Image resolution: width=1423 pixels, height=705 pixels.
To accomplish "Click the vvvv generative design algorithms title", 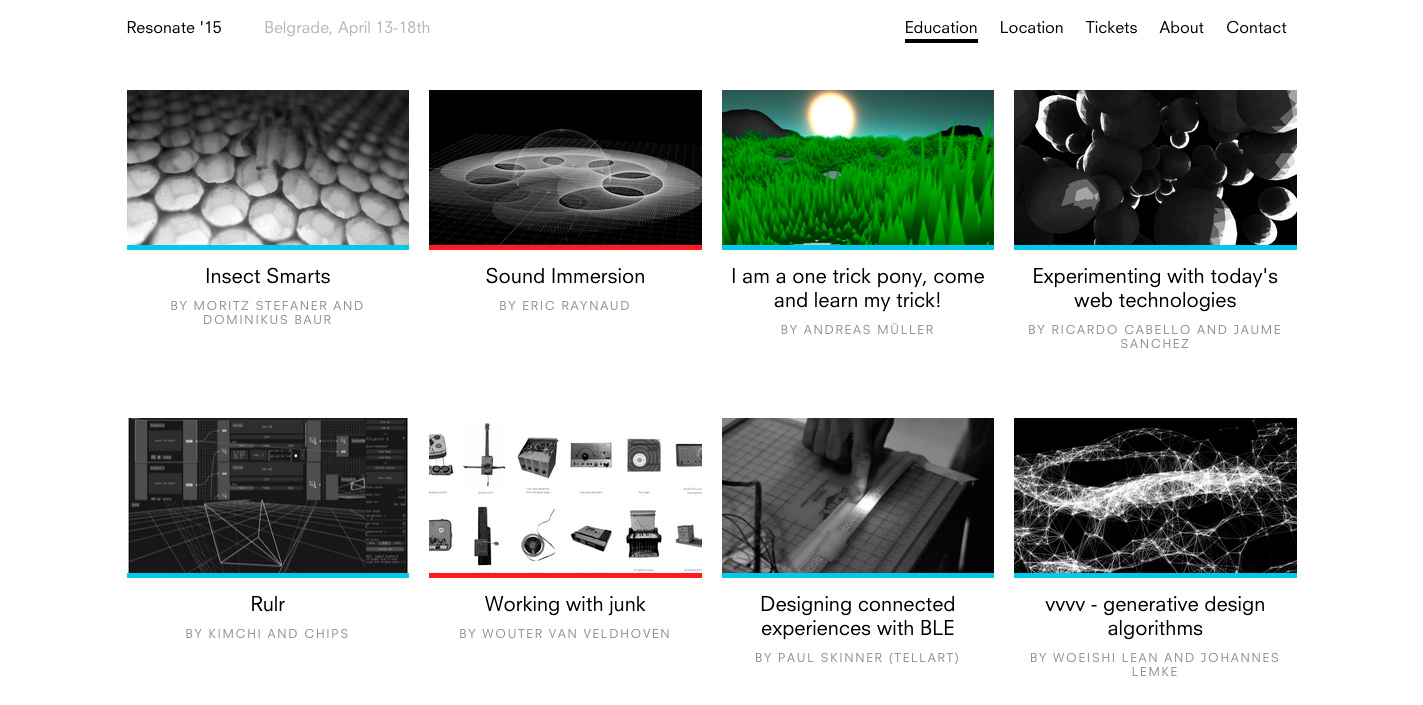I will point(1155,616).
